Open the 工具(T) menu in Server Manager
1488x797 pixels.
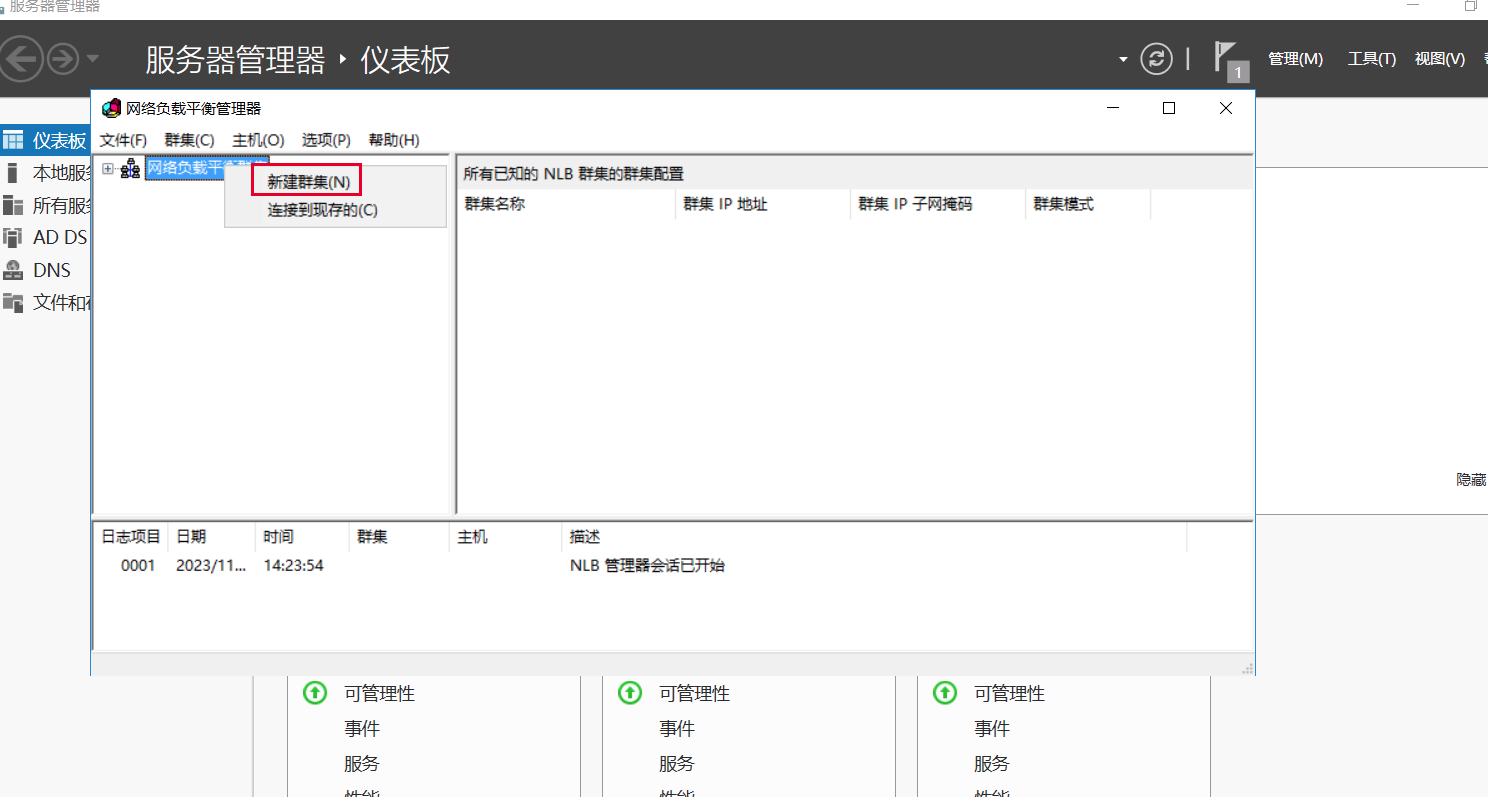click(1371, 59)
